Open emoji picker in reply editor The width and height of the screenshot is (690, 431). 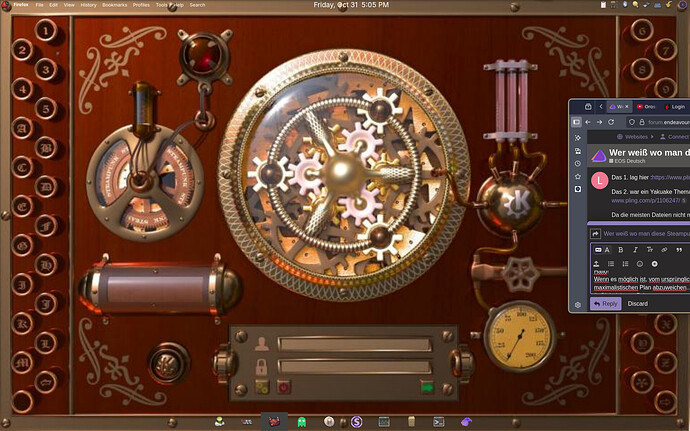(x=640, y=264)
